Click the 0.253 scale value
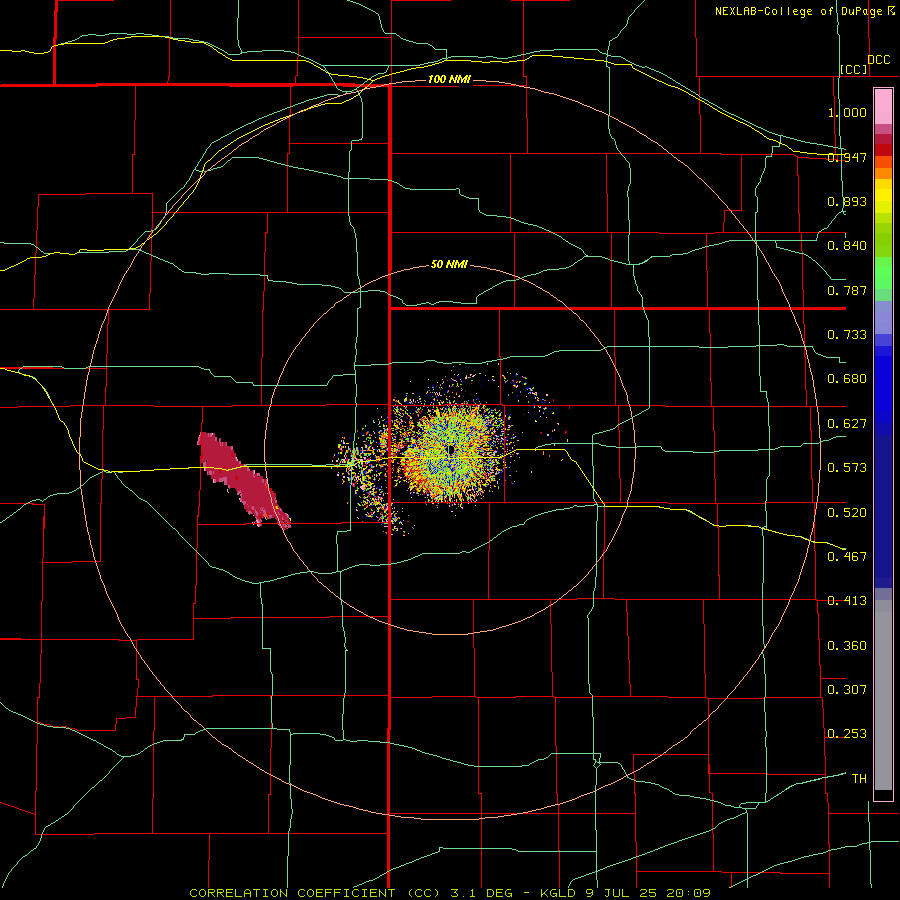 click(x=847, y=734)
